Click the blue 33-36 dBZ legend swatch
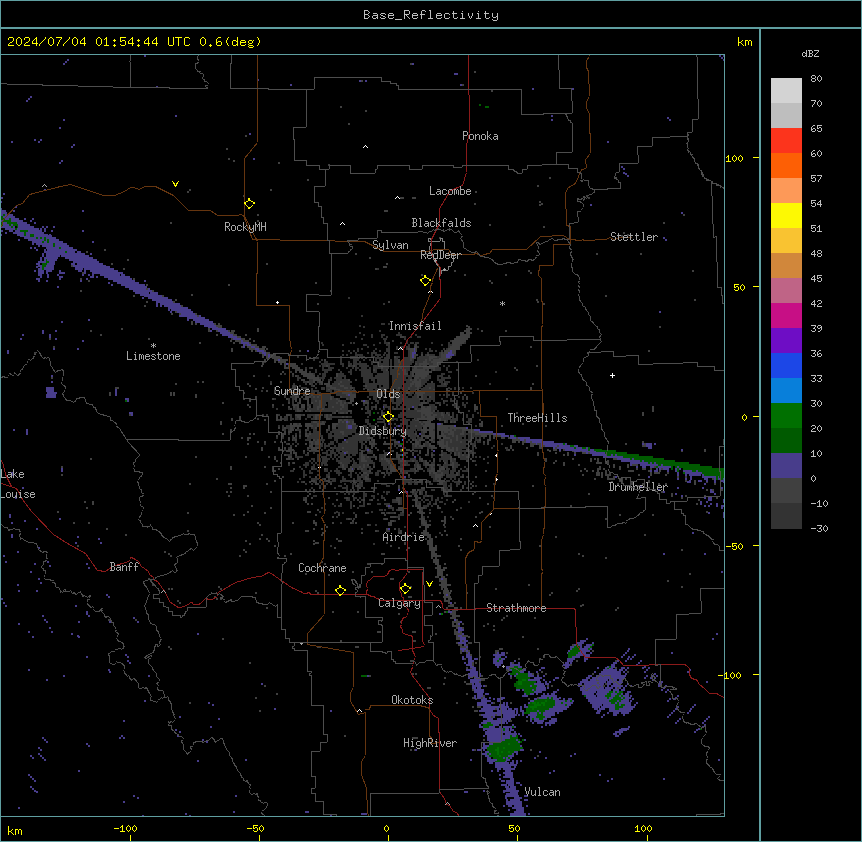862x842 pixels. pyautogui.click(x=786, y=366)
